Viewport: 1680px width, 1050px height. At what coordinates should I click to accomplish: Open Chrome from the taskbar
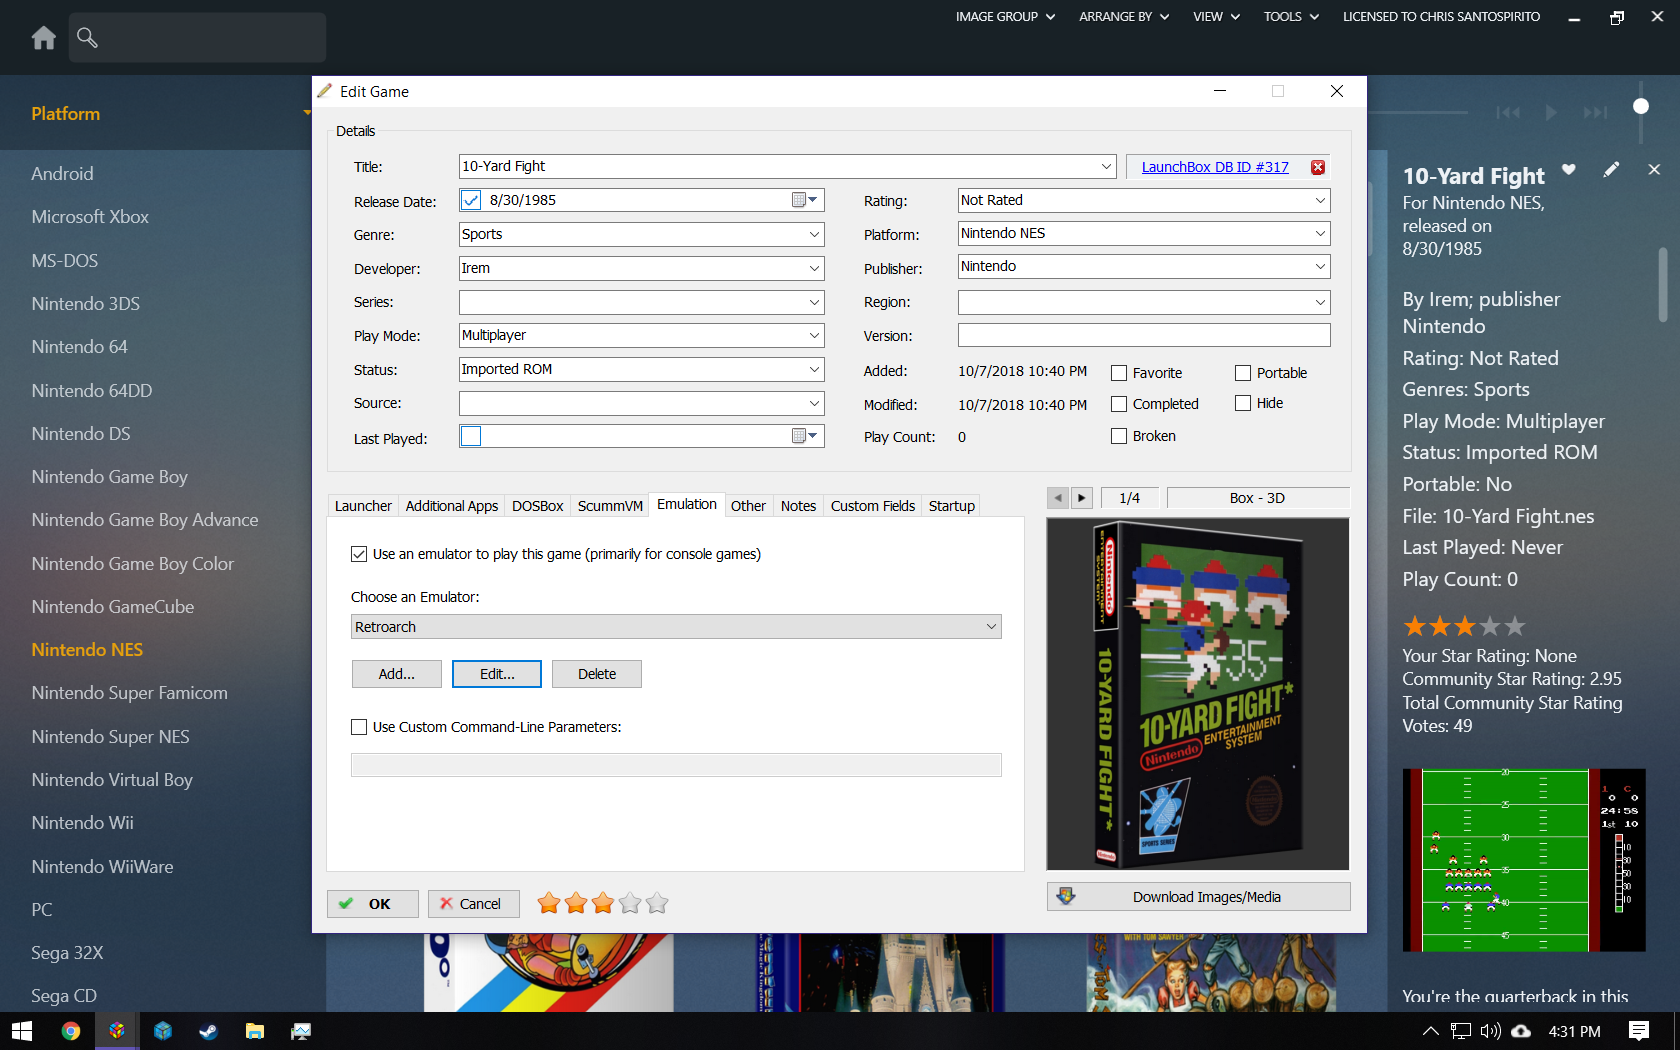coord(70,1031)
